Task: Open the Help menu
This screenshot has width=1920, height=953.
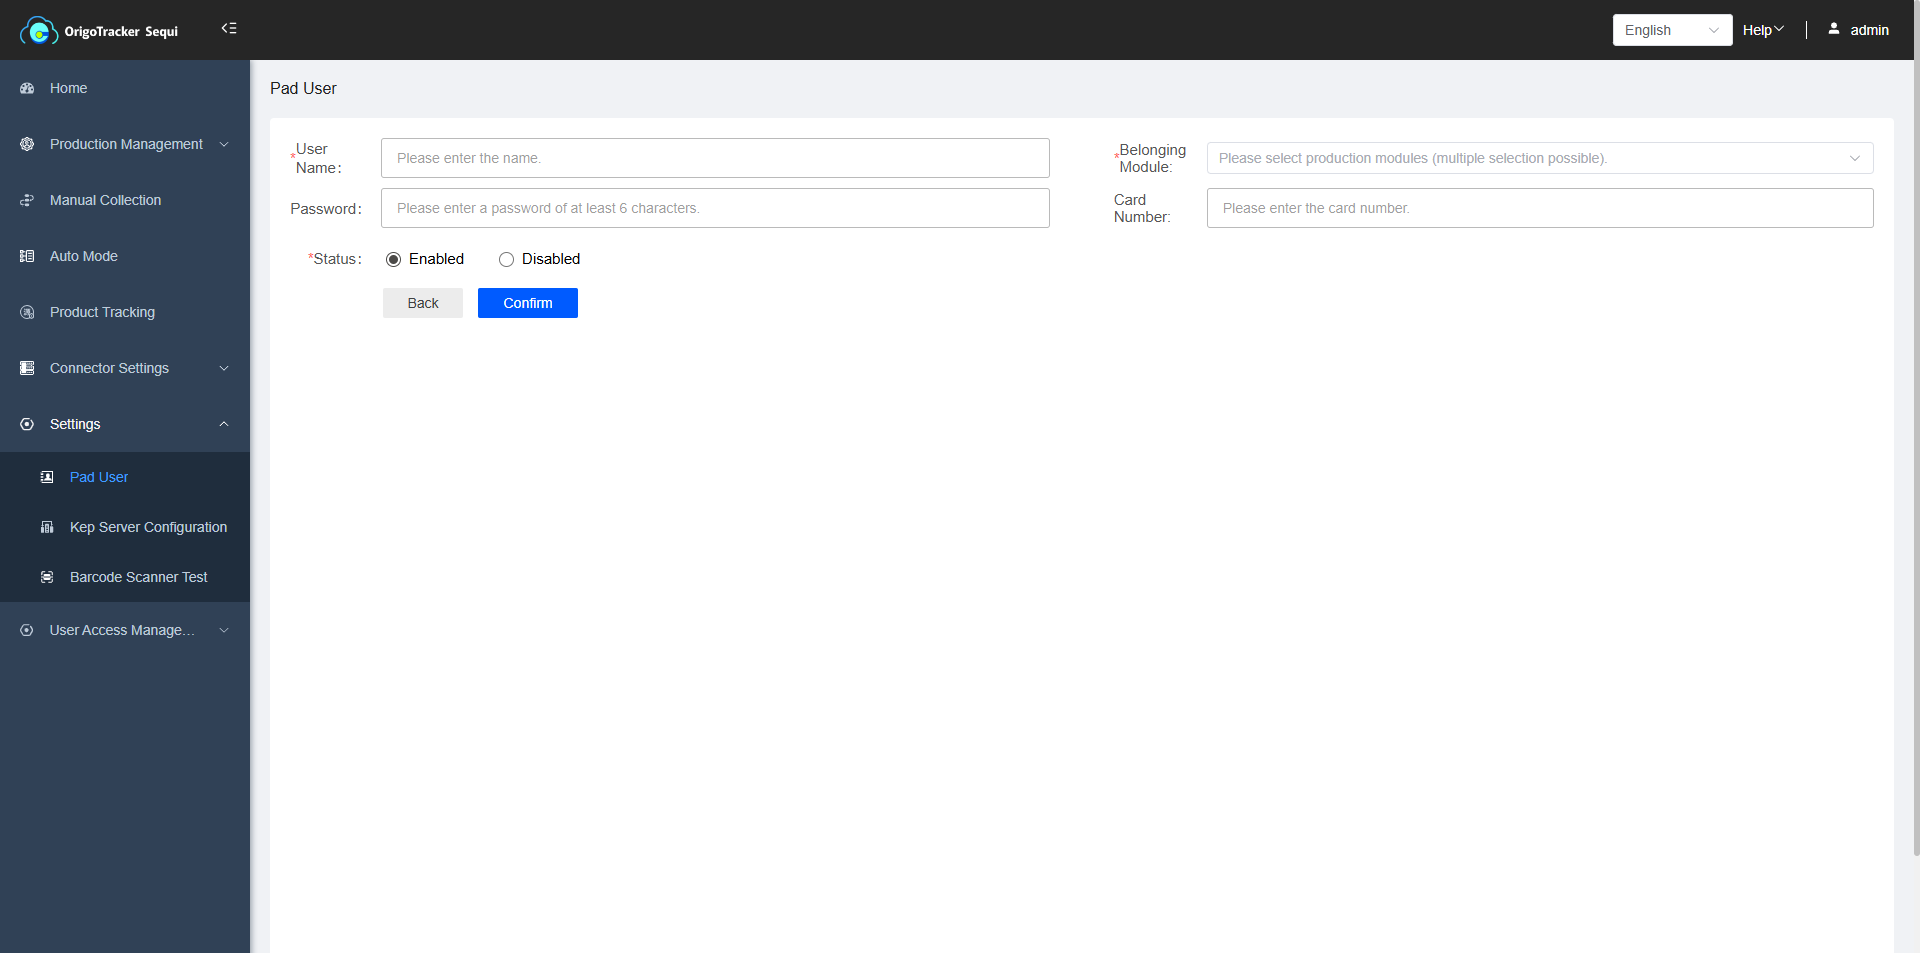Action: [x=1762, y=30]
